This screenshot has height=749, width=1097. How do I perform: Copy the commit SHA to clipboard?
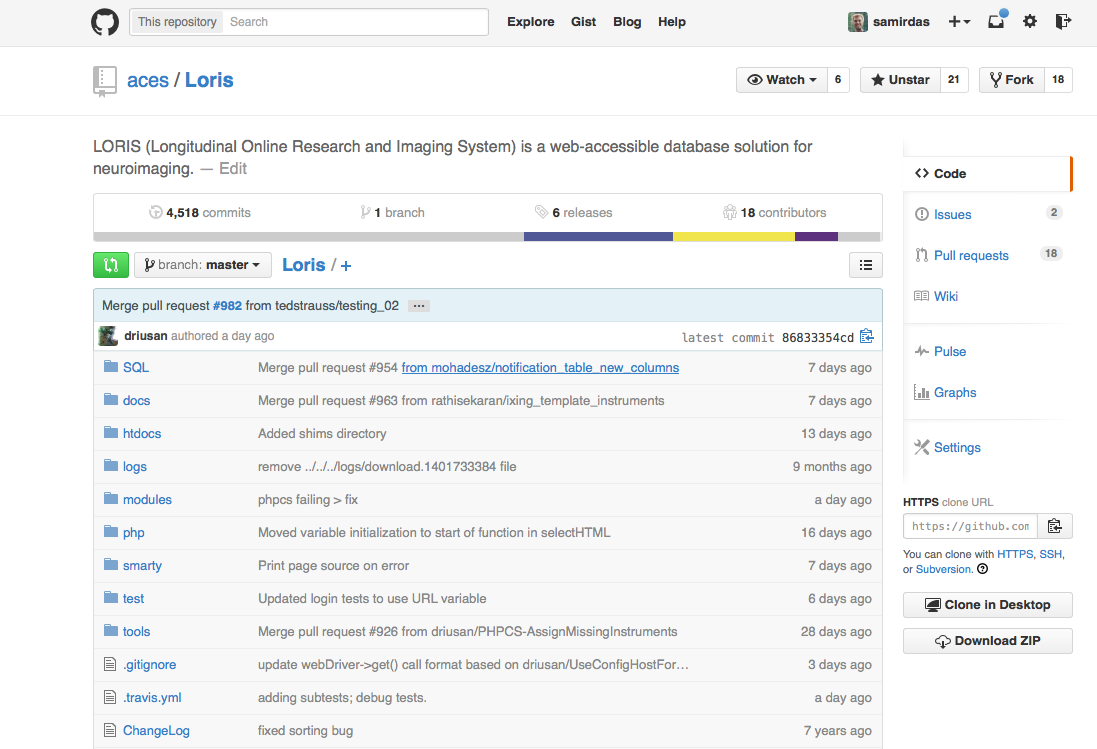[866, 337]
